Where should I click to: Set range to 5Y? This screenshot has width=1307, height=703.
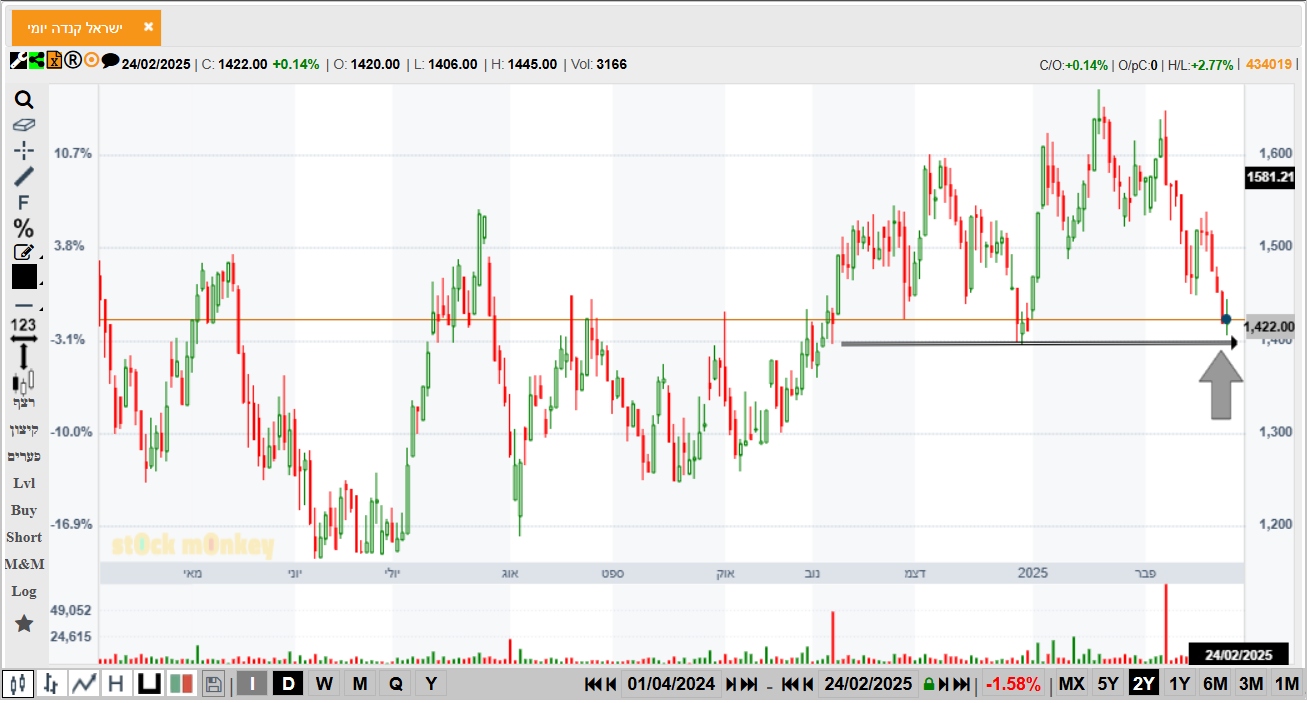click(1108, 684)
